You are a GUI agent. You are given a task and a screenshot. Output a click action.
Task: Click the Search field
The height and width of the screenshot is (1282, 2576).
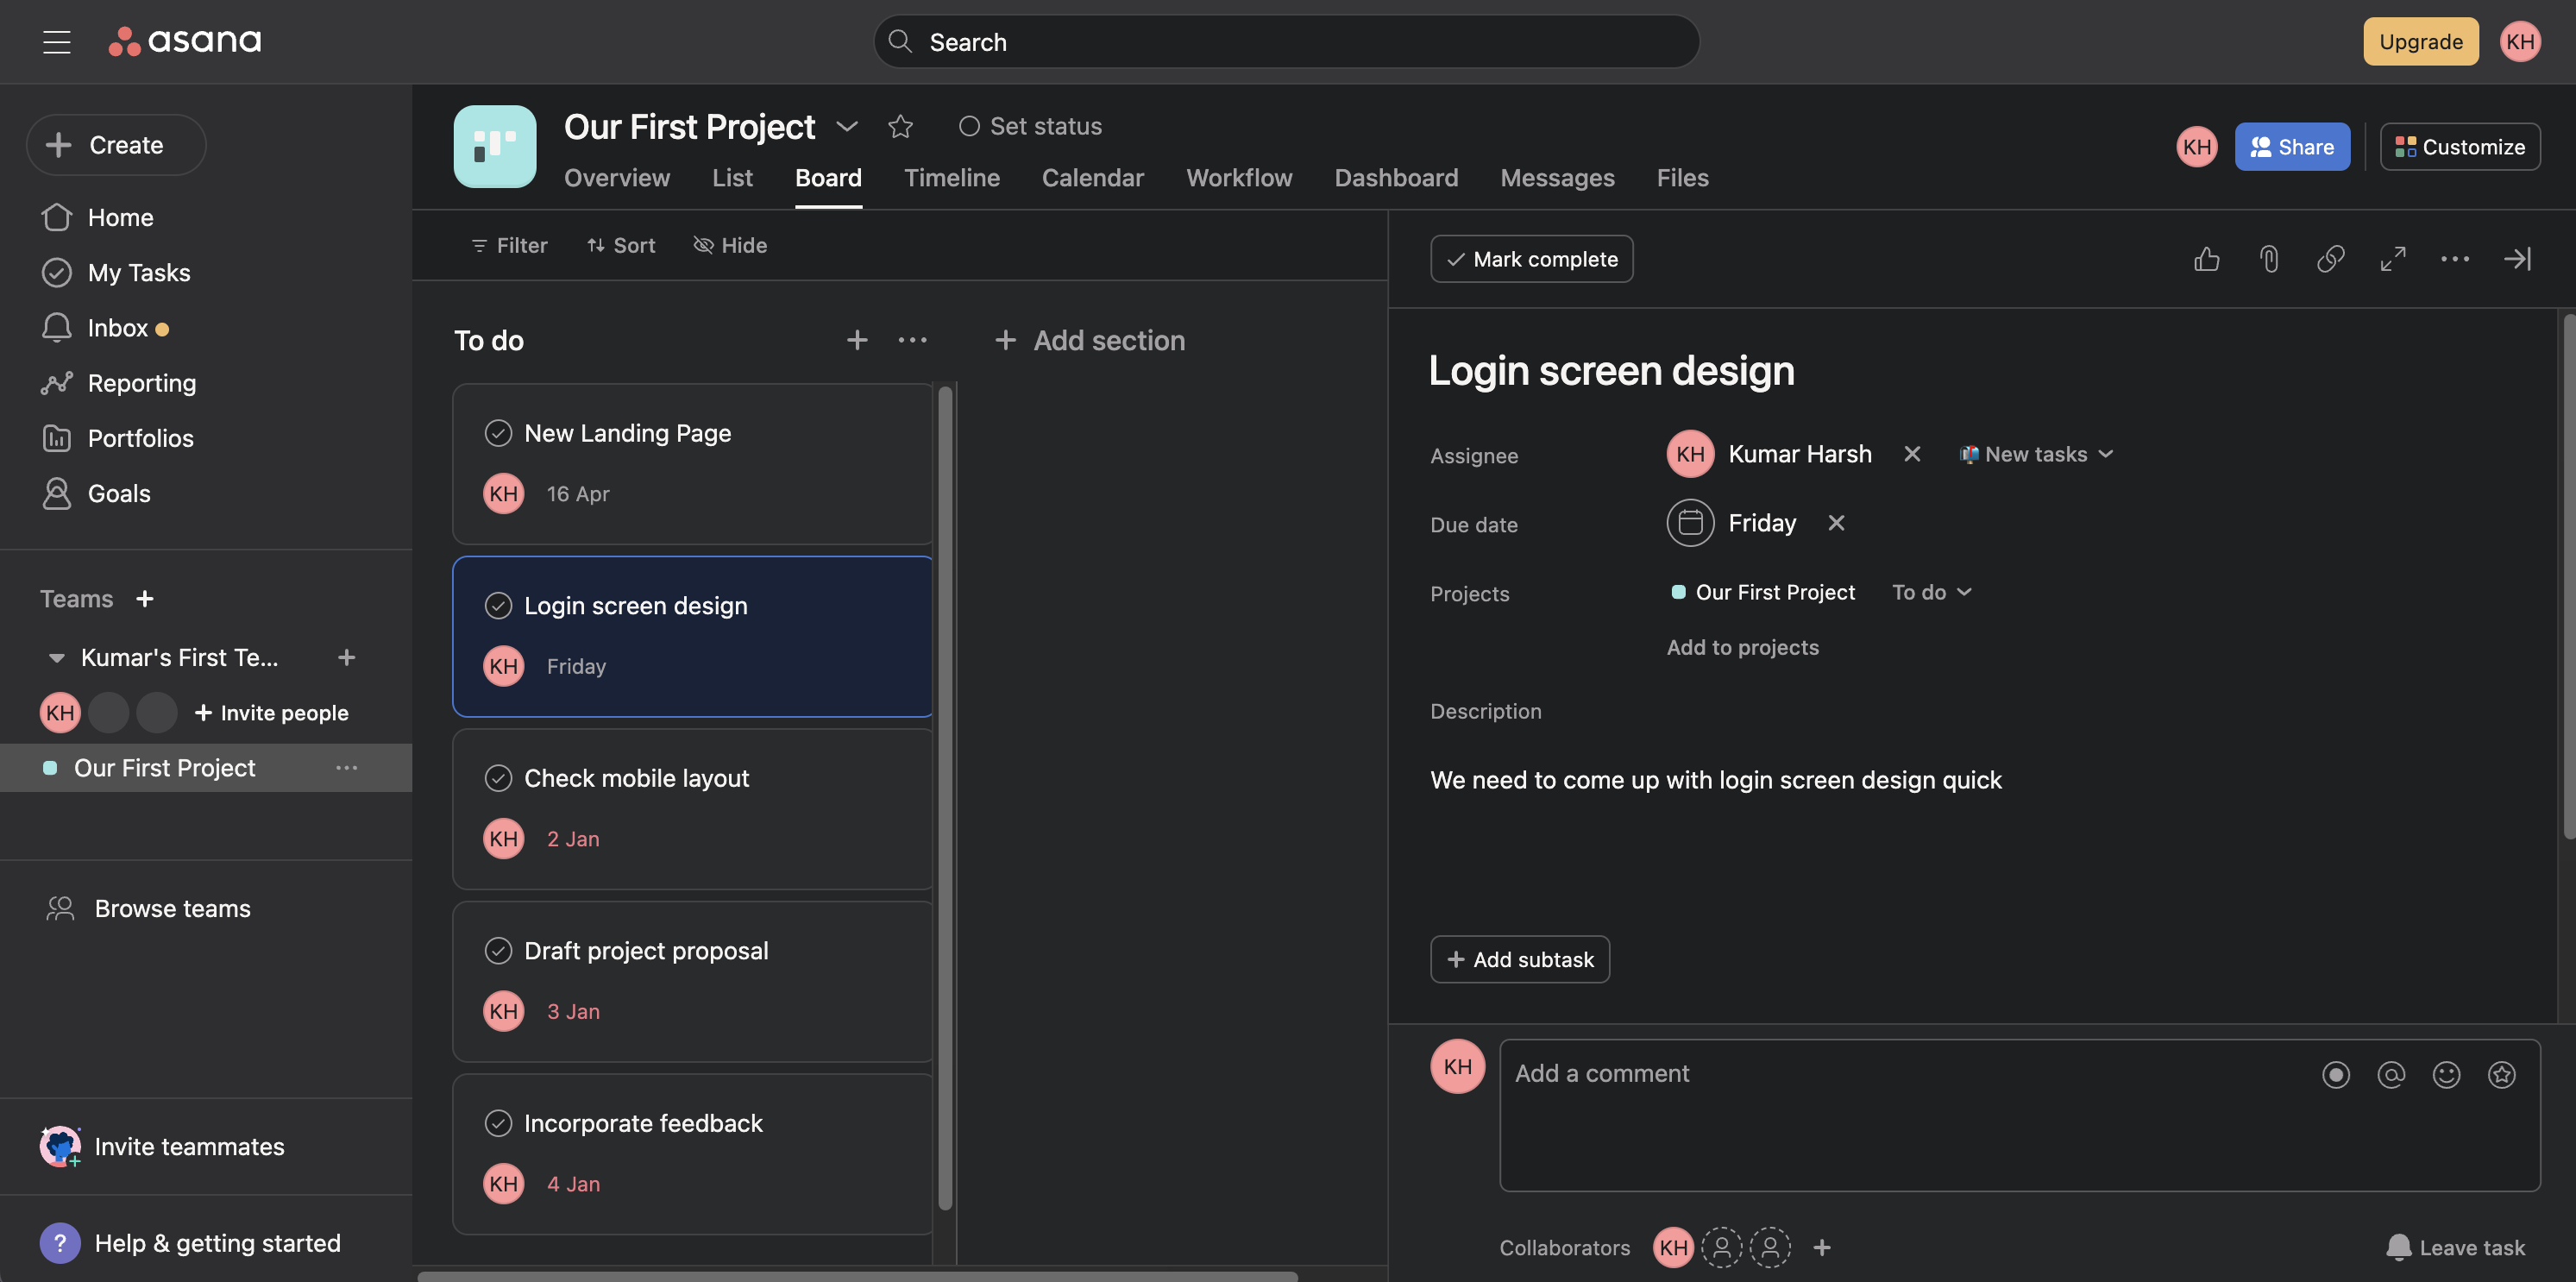[1286, 41]
